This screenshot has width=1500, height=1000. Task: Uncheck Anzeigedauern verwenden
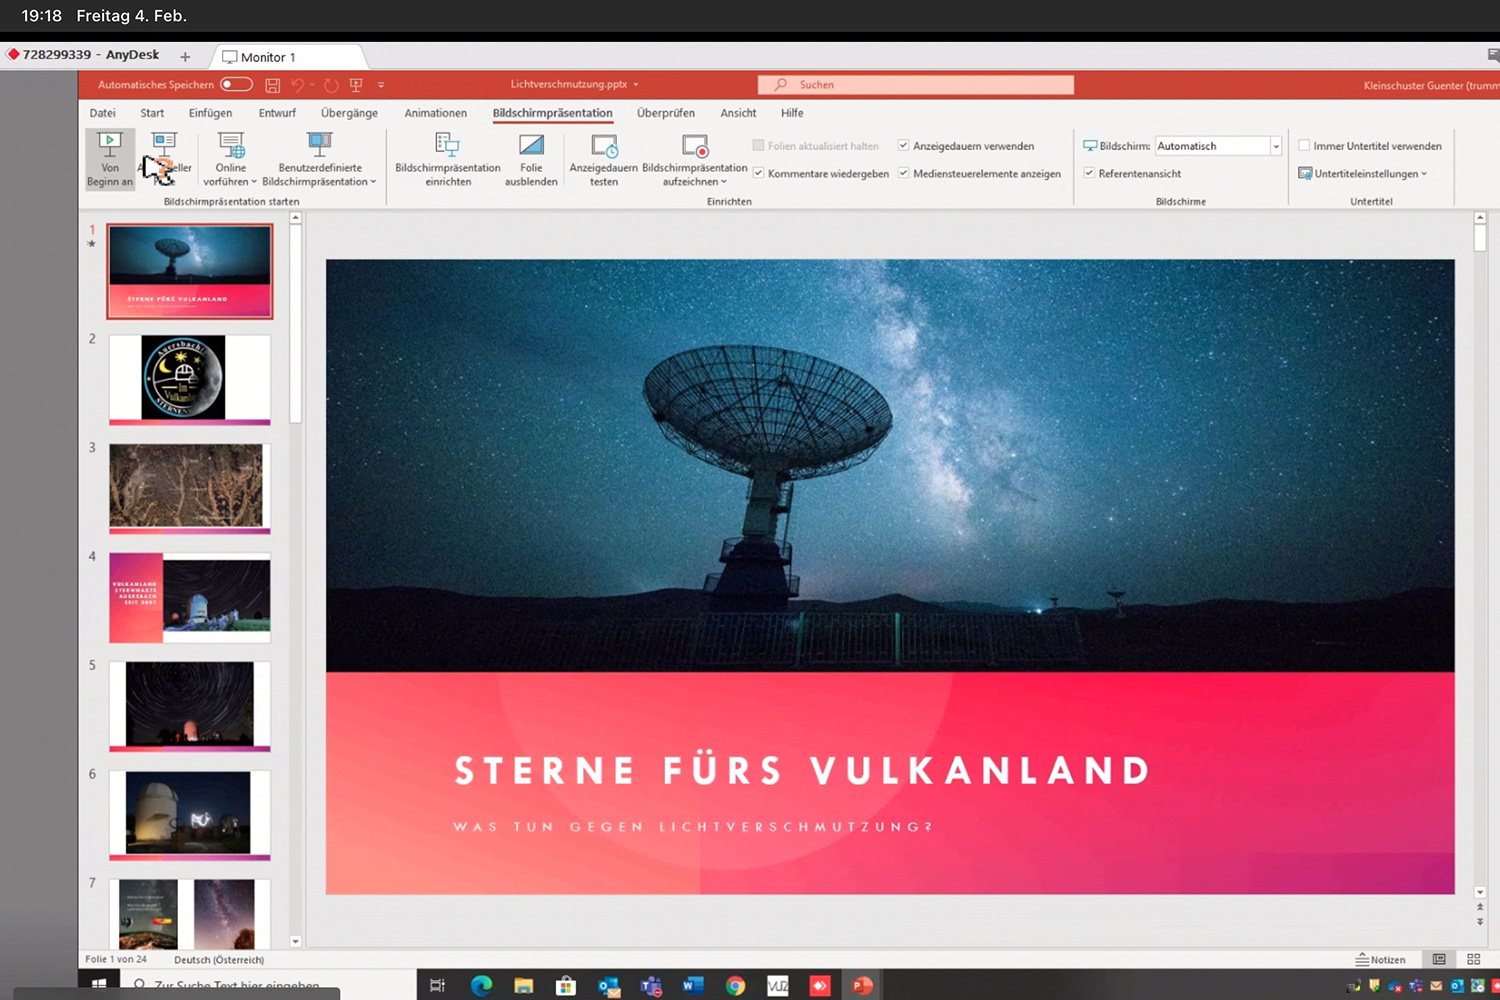pos(903,146)
